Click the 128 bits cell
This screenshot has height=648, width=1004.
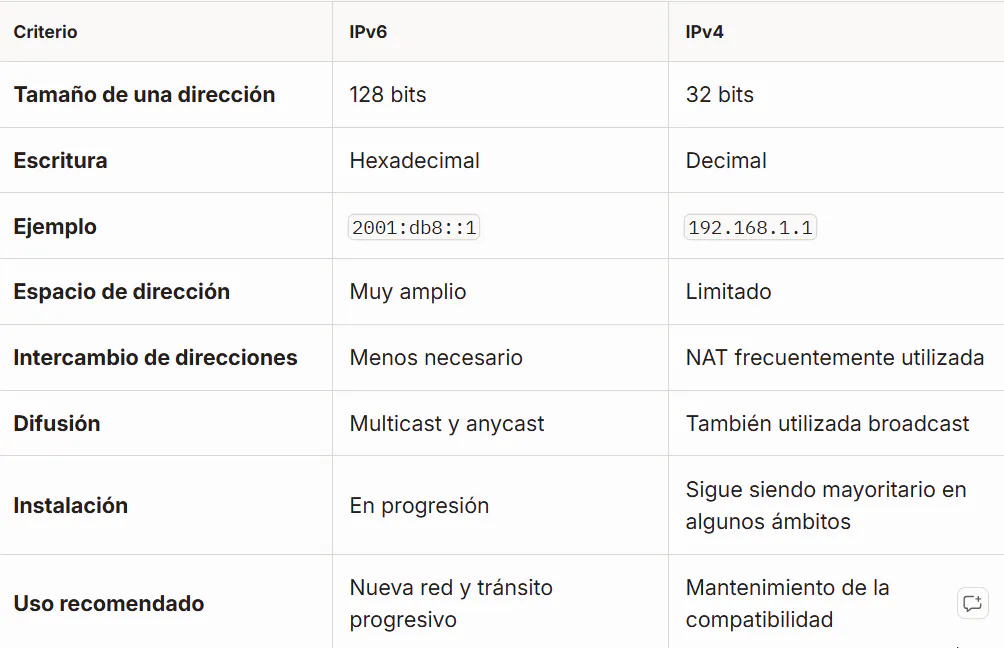tap(387, 95)
